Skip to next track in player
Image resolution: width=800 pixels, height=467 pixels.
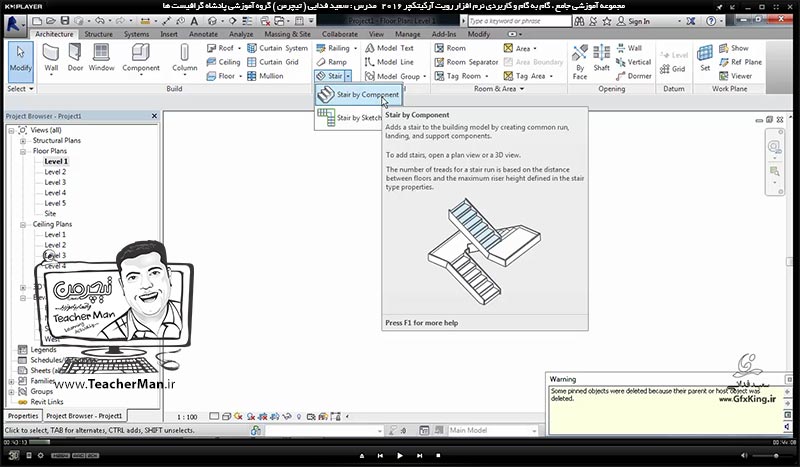tap(419, 455)
